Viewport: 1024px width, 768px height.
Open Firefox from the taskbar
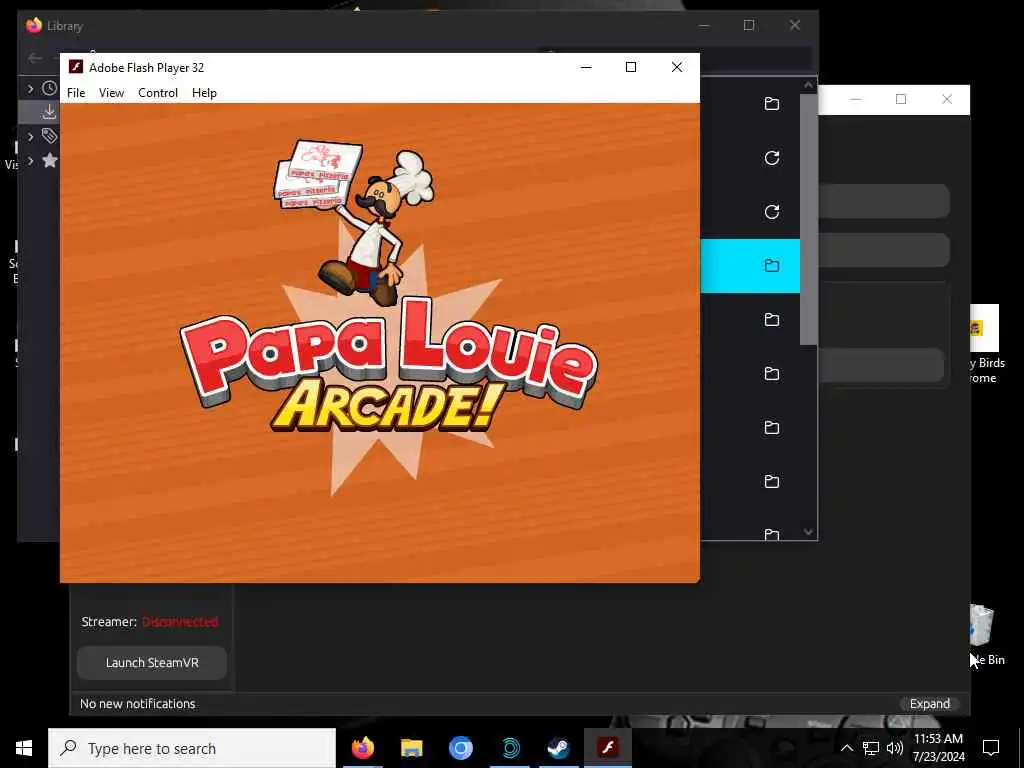(362, 748)
